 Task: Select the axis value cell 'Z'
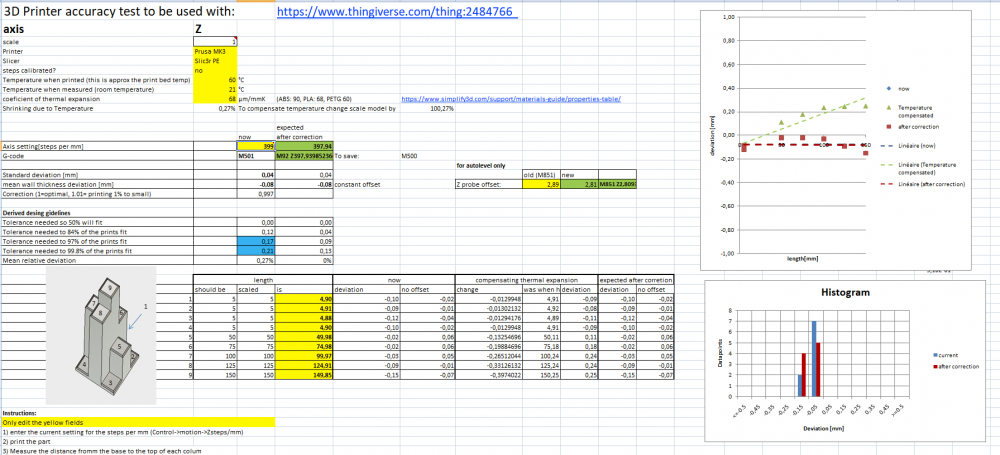tap(216, 29)
